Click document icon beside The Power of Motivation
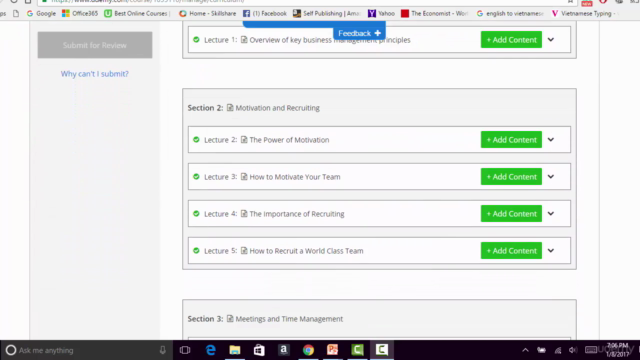The image size is (640, 360). (244, 140)
